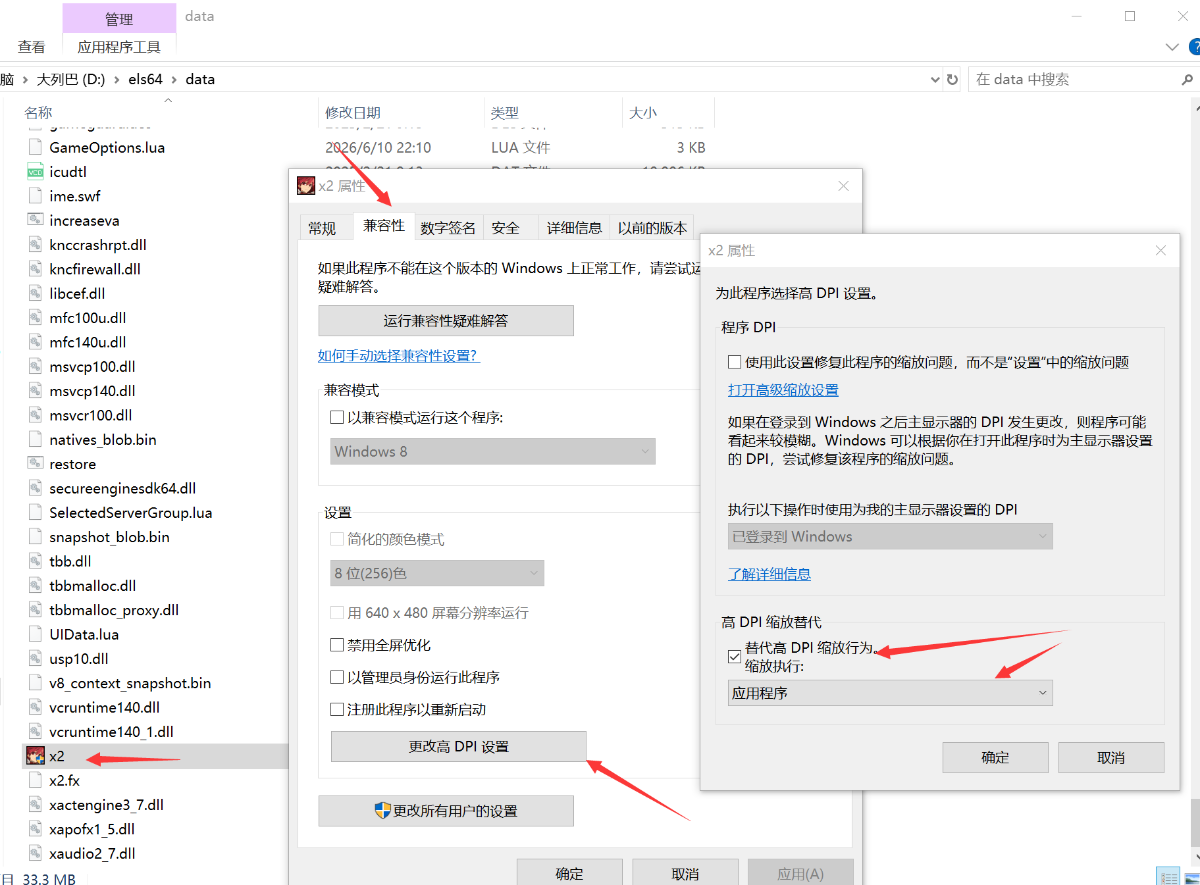
Task: Collapse the ribbon with the chevron icon
Action: pos(1172,47)
